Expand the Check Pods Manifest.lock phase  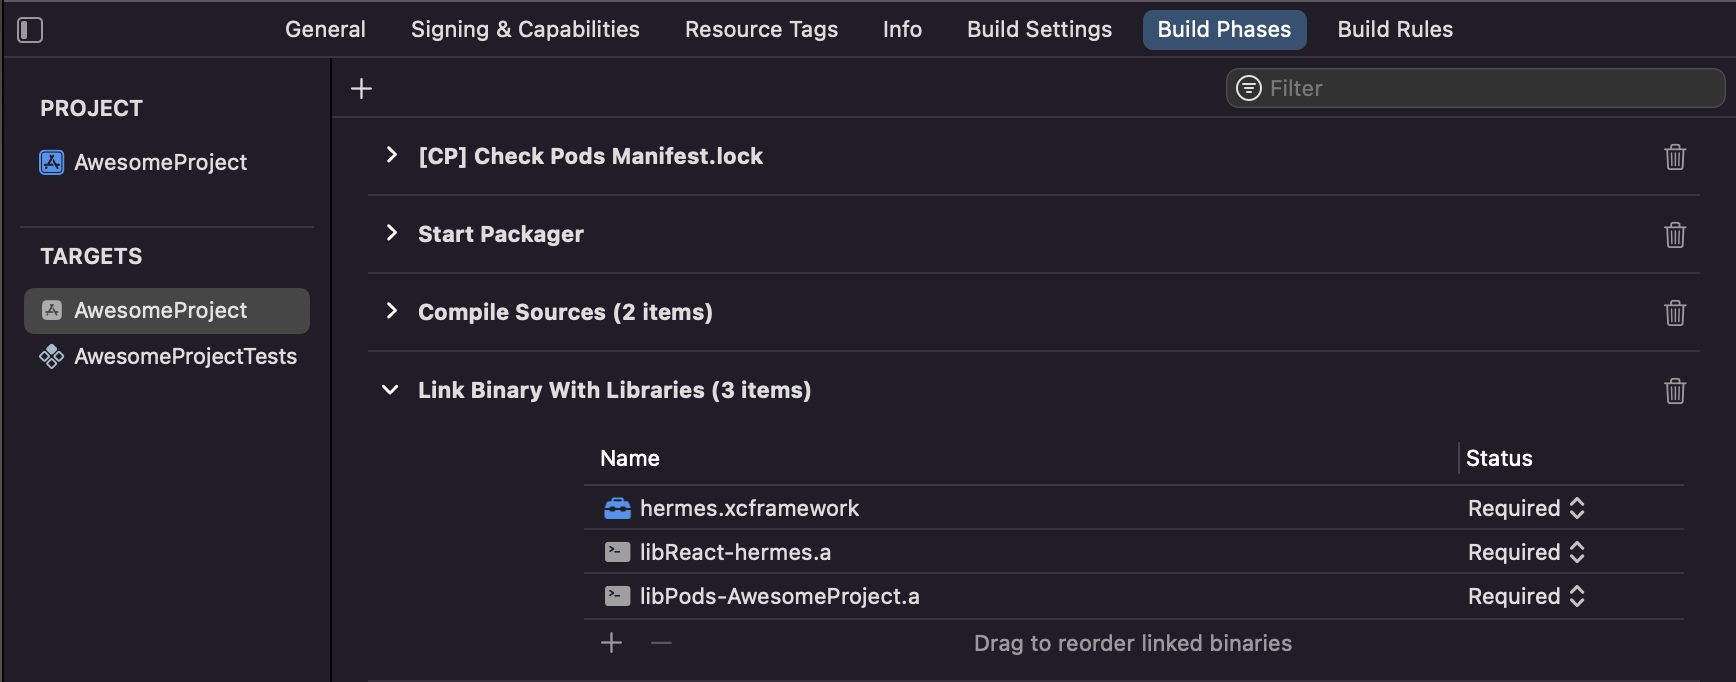pos(391,155)
